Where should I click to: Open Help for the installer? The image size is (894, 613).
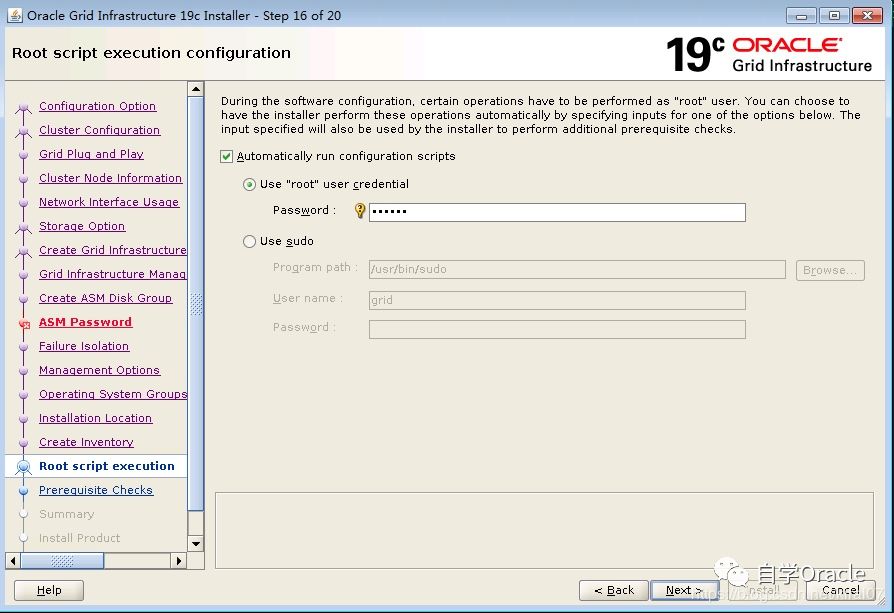click(x=49, y=590)
